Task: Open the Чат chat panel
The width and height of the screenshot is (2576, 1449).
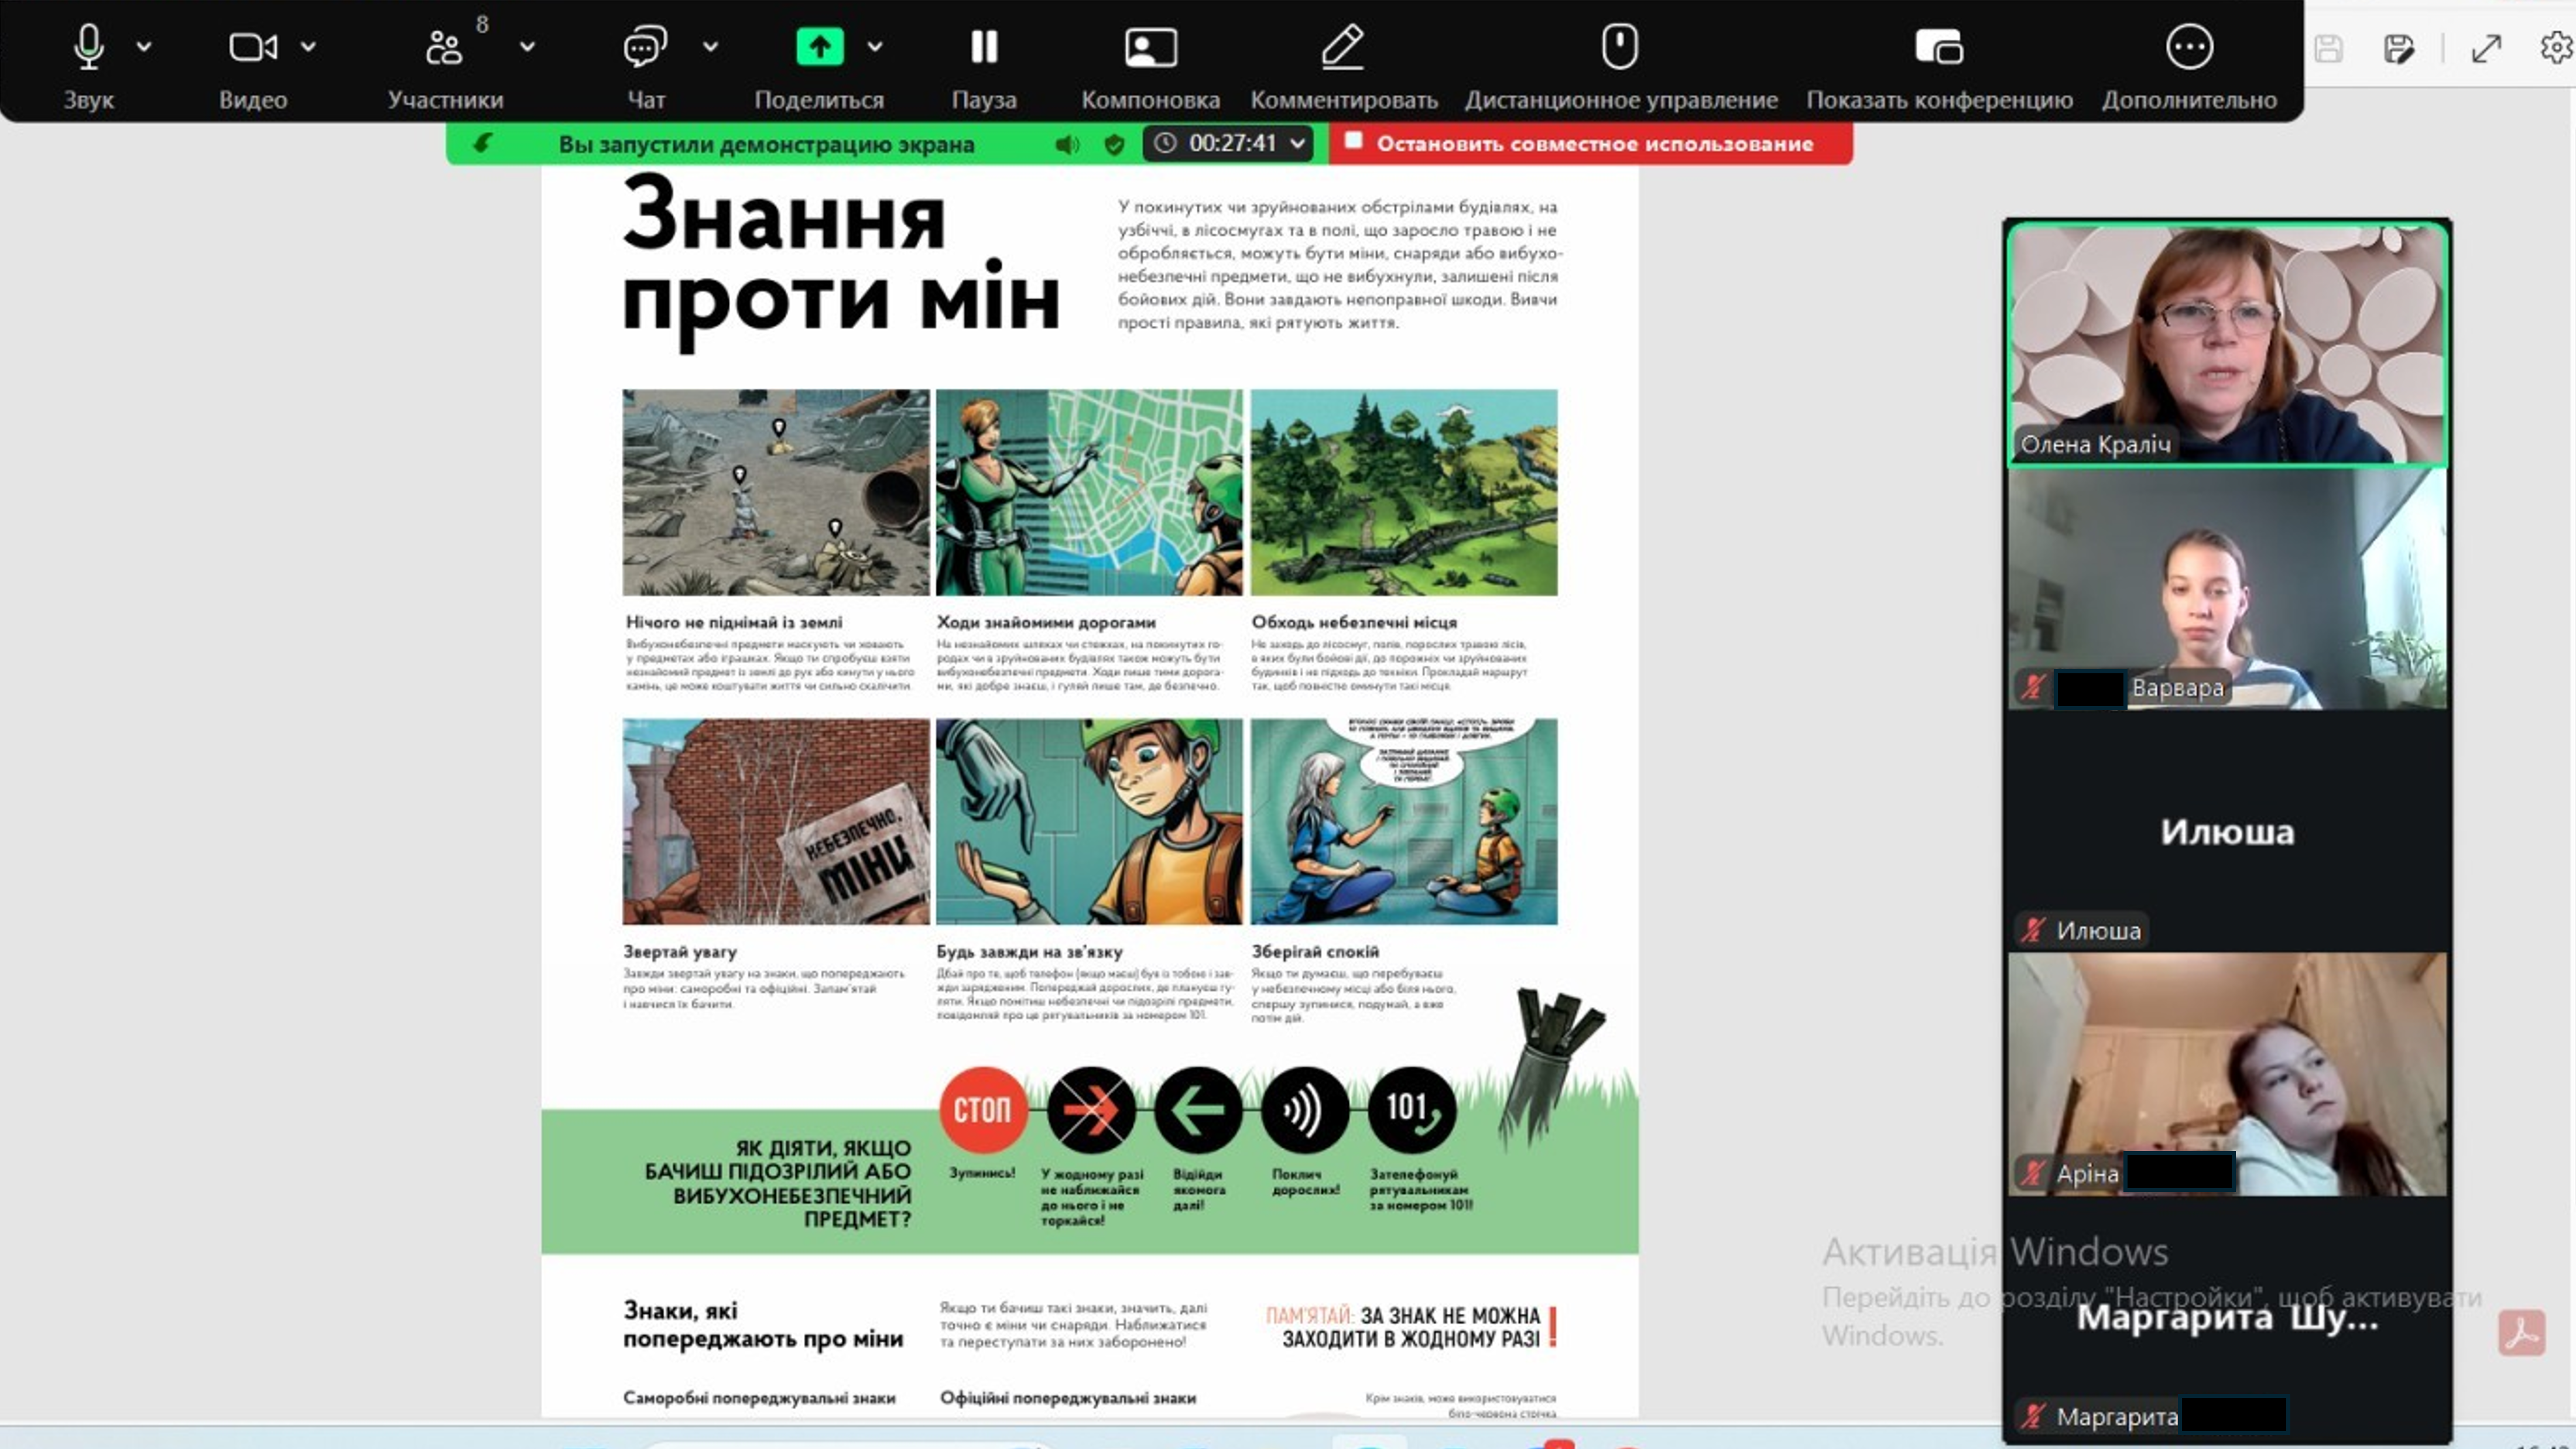Action: (645, 47)
